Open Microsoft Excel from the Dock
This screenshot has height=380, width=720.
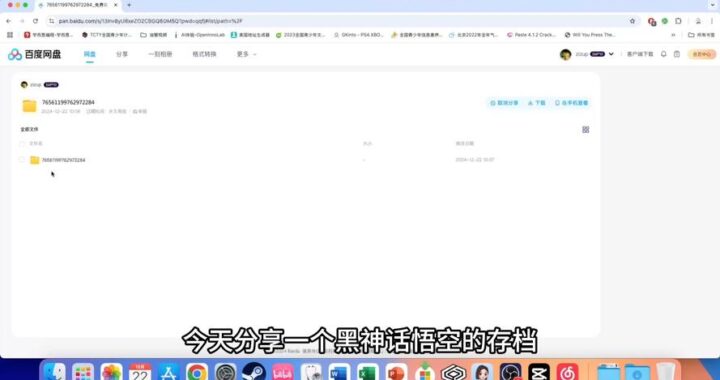pyautogui.click(x=368, y=372)
